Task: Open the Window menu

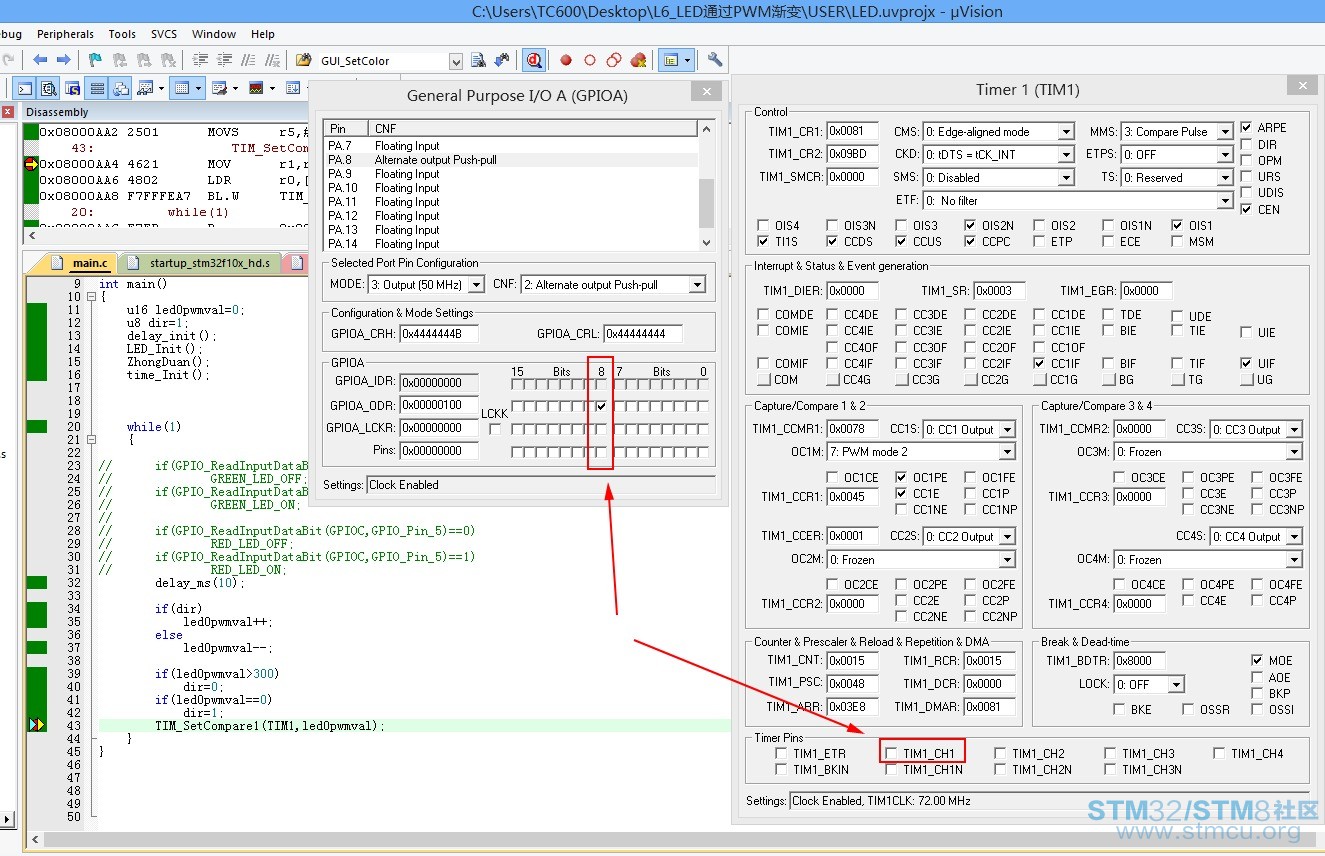Action: [x=214, y=34]
